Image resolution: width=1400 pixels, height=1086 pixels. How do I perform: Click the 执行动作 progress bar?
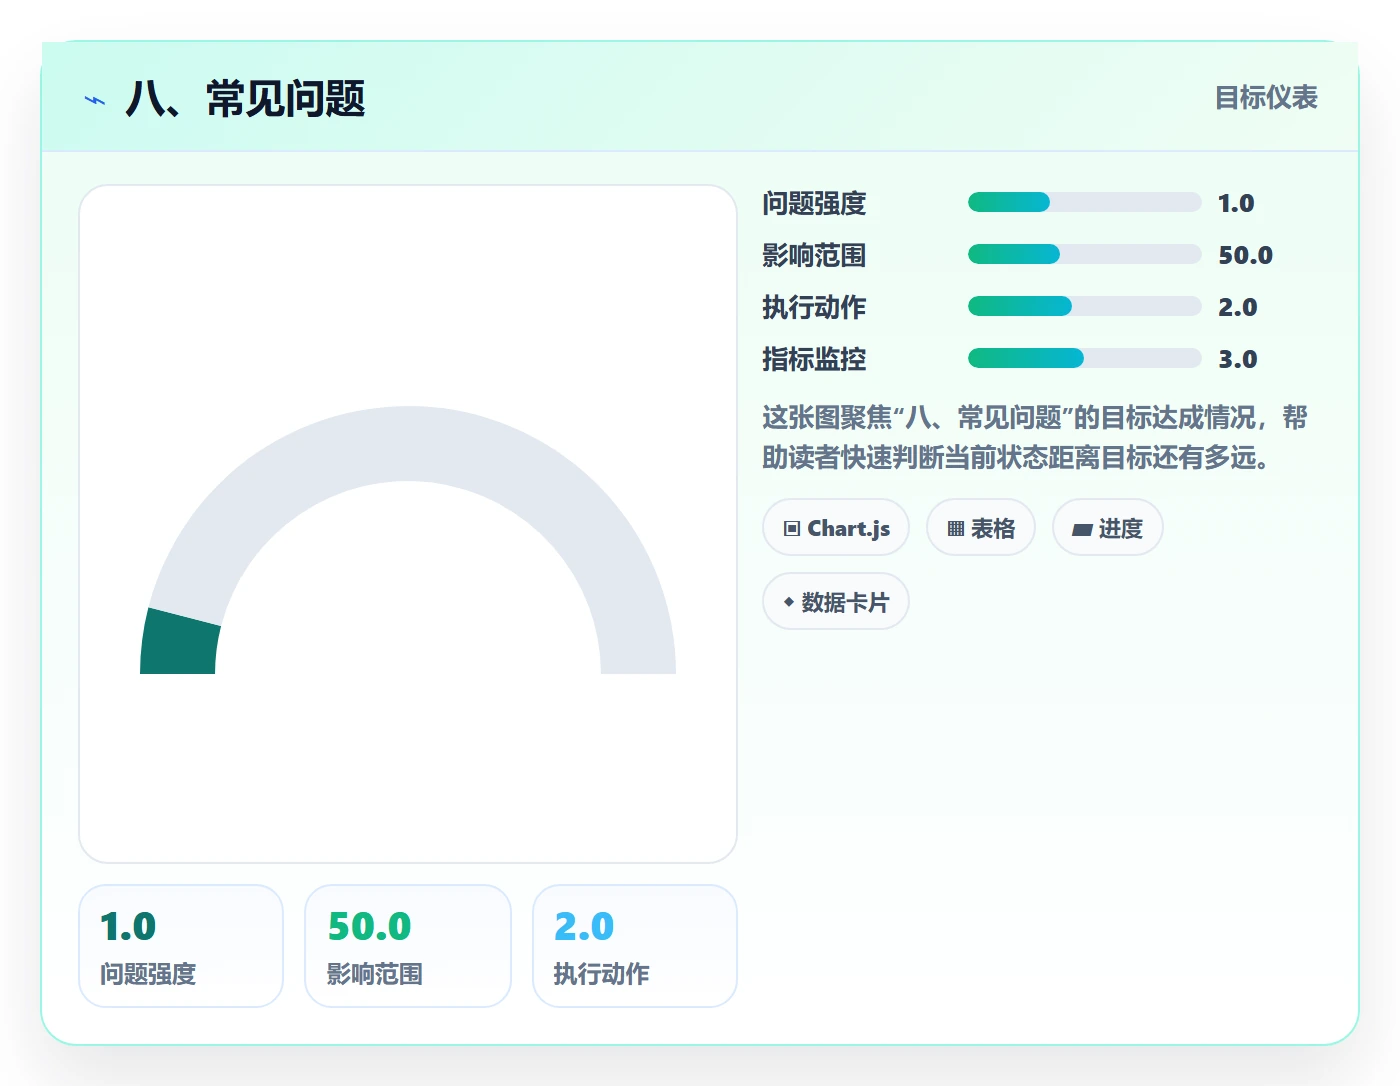pyautogui.click(x=1084, y=306)
